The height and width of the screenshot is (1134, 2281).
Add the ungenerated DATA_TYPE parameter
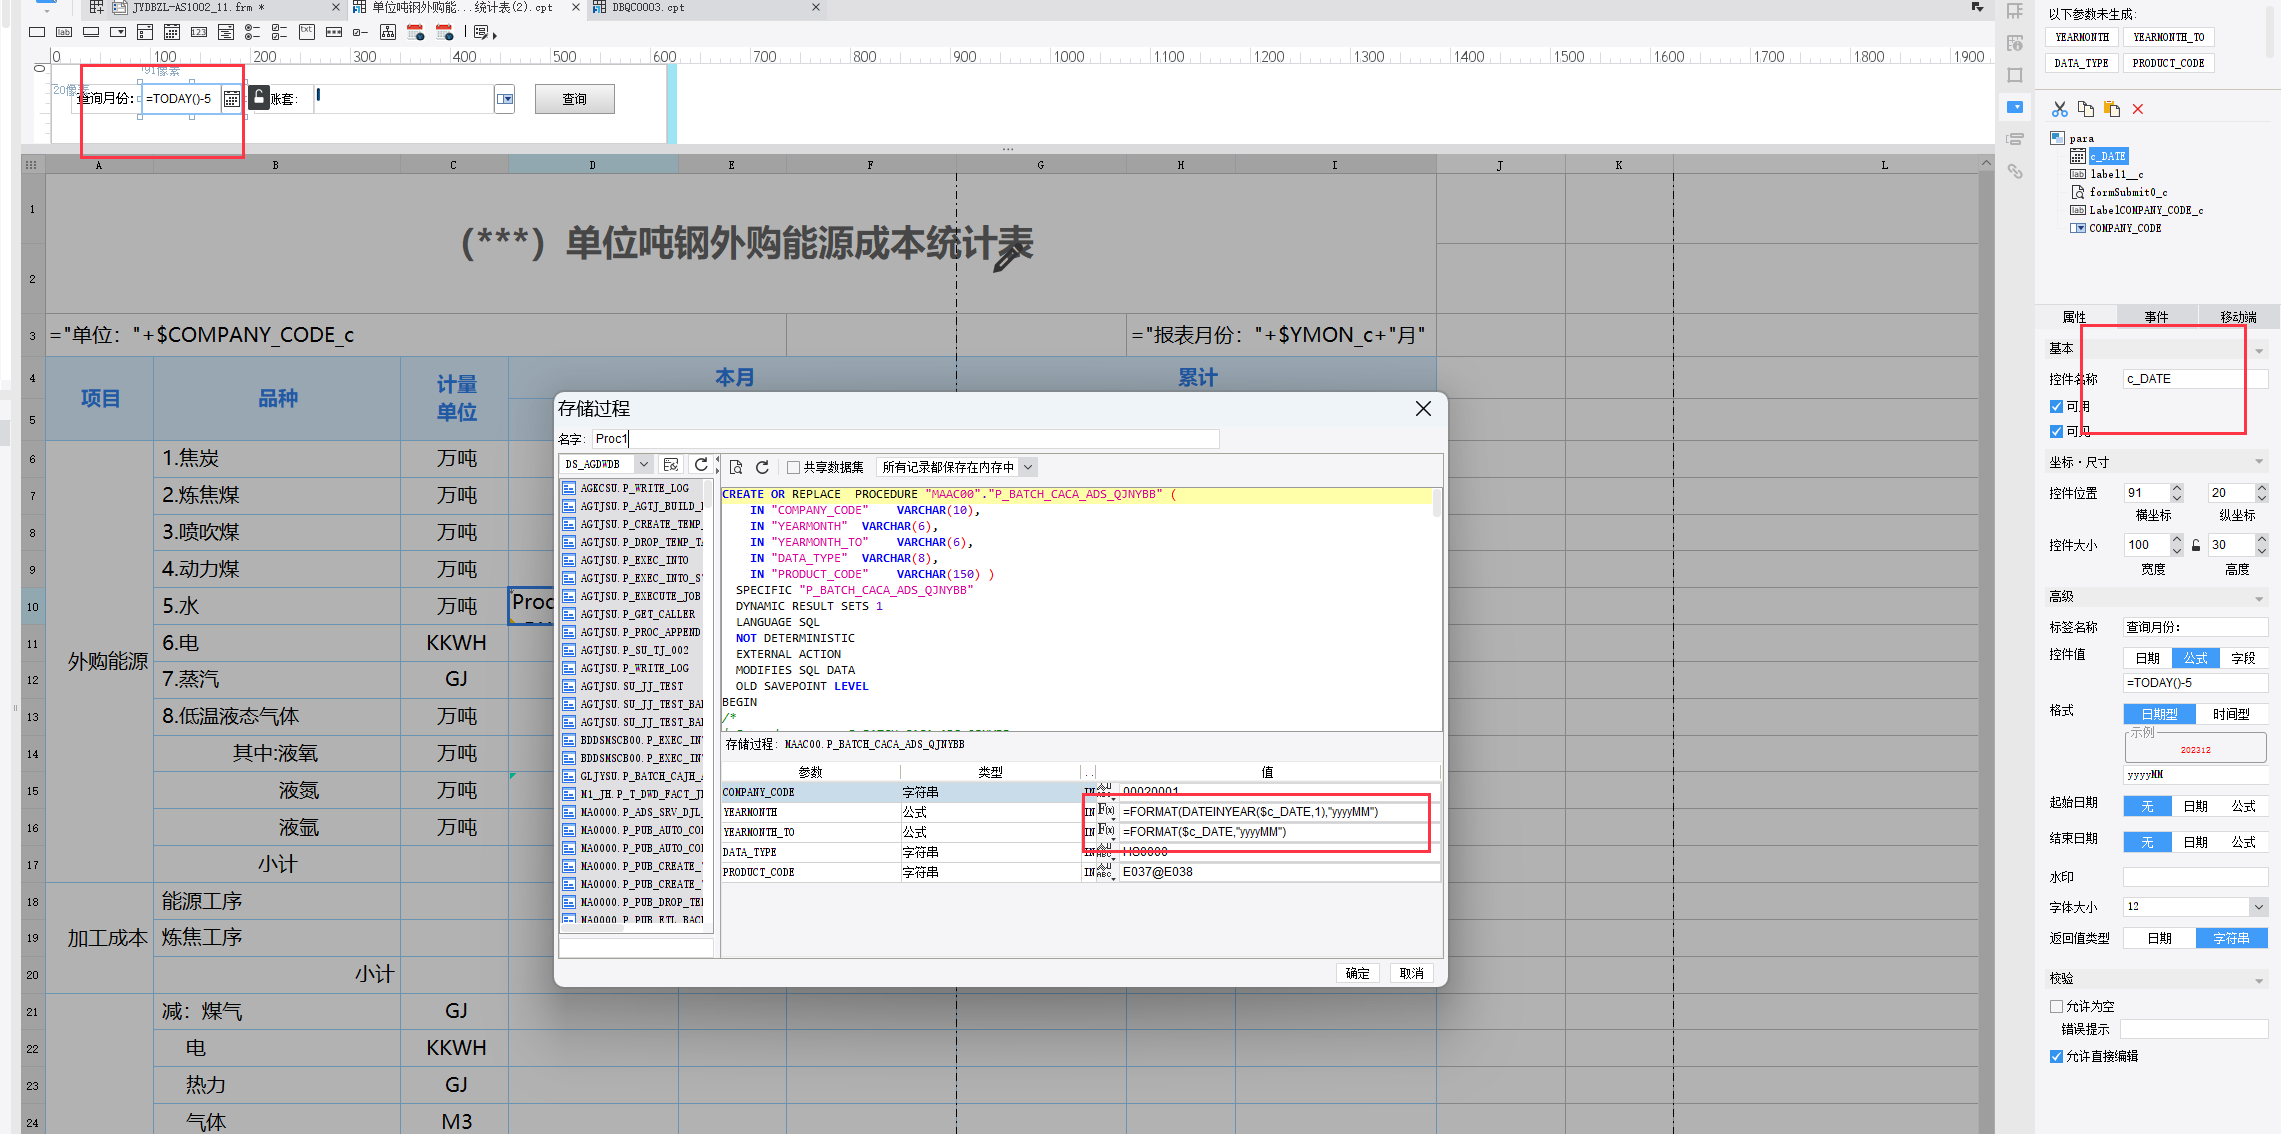point(2080,63)
